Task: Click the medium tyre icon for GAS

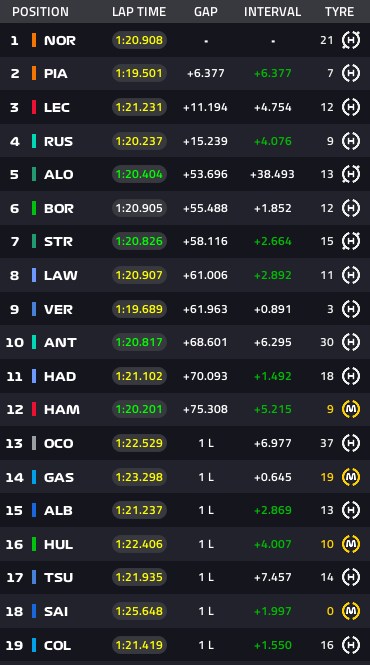Action: coord(351,477)
